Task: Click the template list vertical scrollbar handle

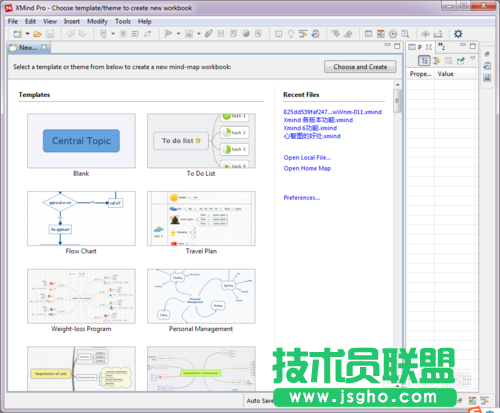Action: click(397, 101)
